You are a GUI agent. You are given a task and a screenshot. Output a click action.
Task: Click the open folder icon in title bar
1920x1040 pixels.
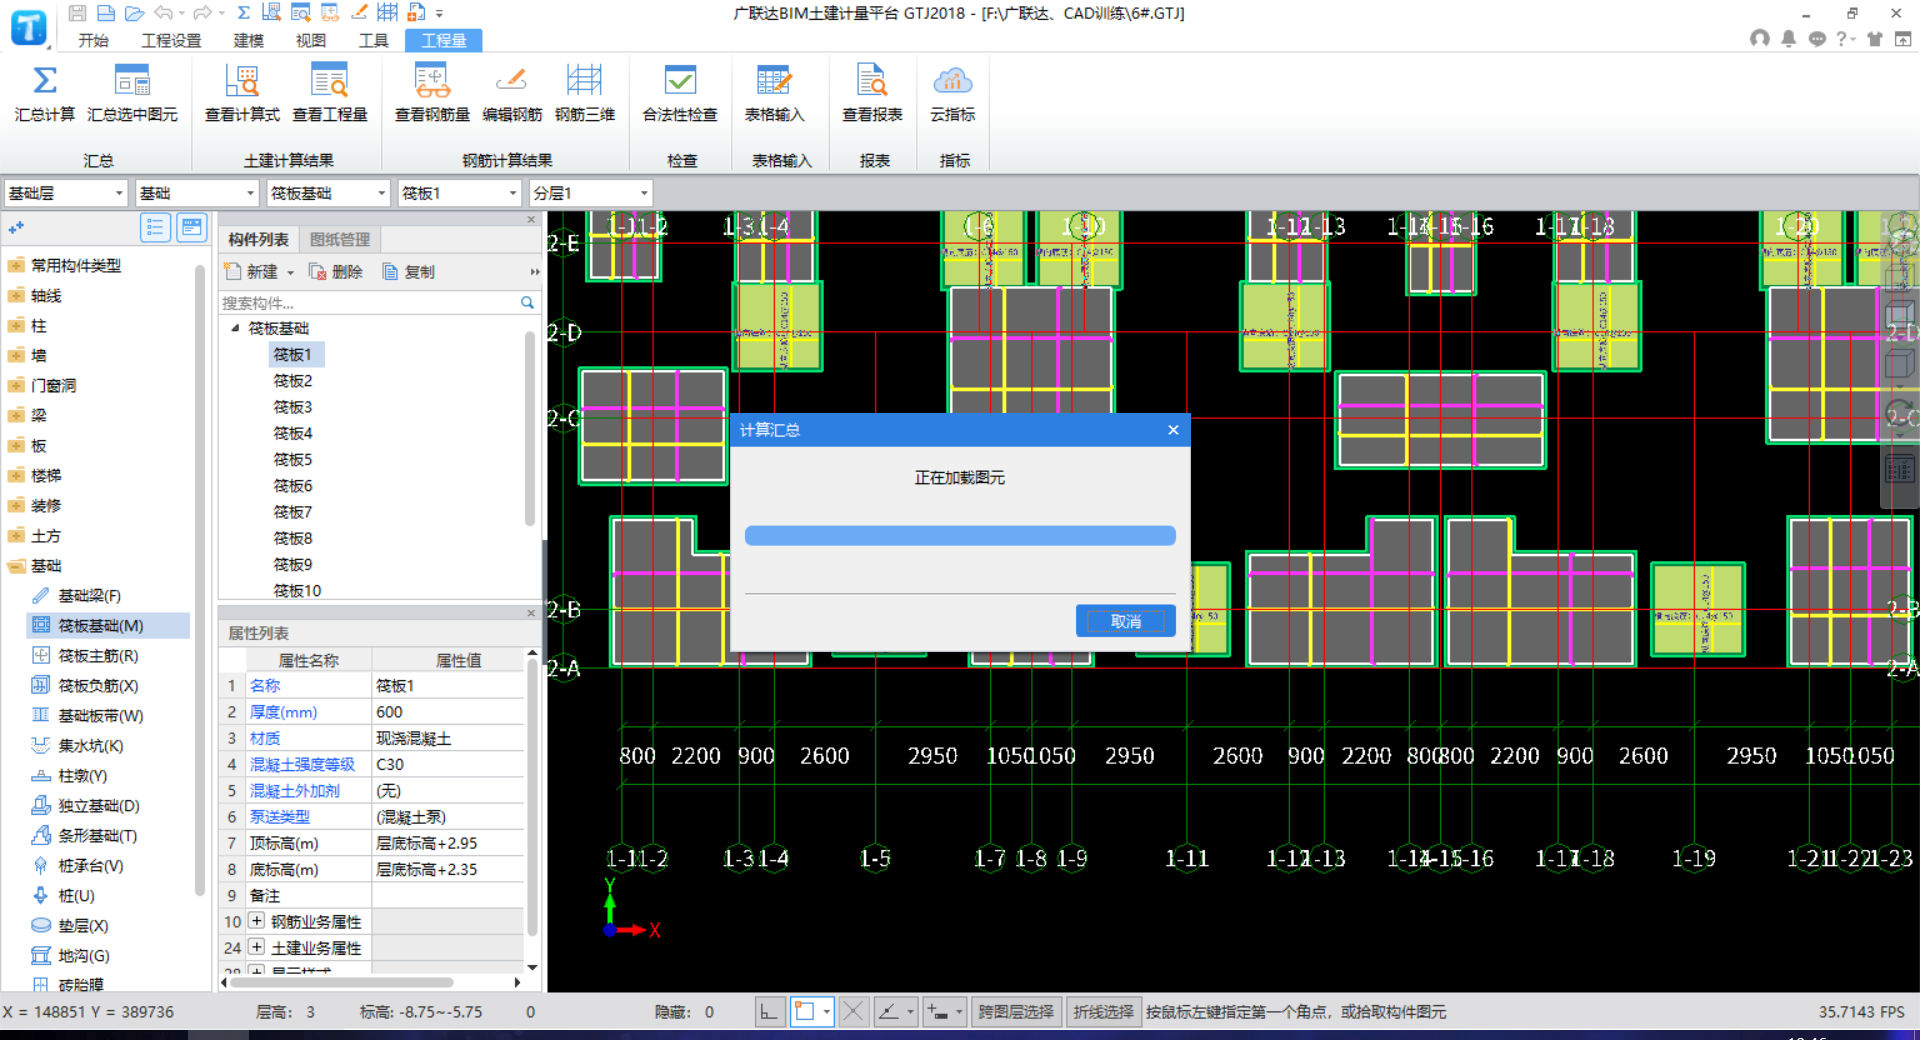[x=134, y=13]
